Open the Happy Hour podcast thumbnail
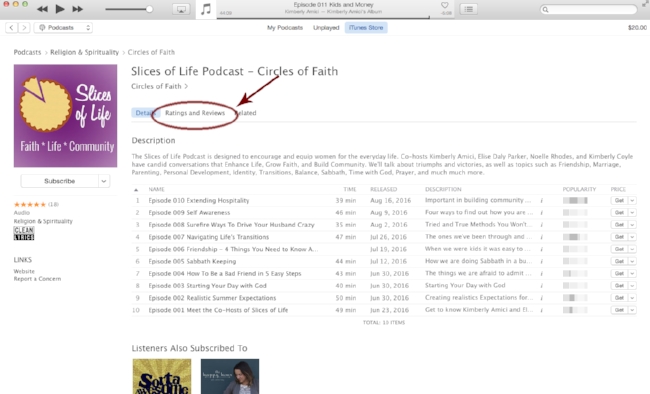The width and height of the screenshot is (650, 394). 230,377
